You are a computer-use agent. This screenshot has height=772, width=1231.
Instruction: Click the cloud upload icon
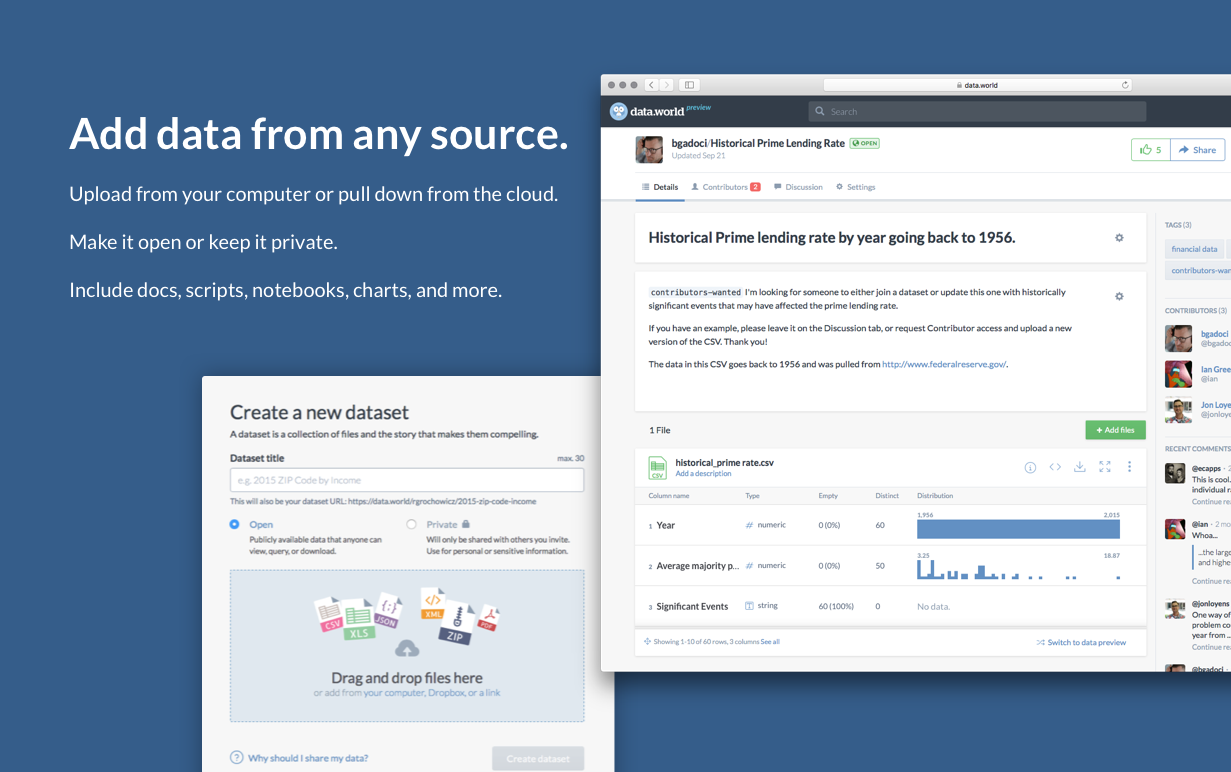click(x=407, y=650)
